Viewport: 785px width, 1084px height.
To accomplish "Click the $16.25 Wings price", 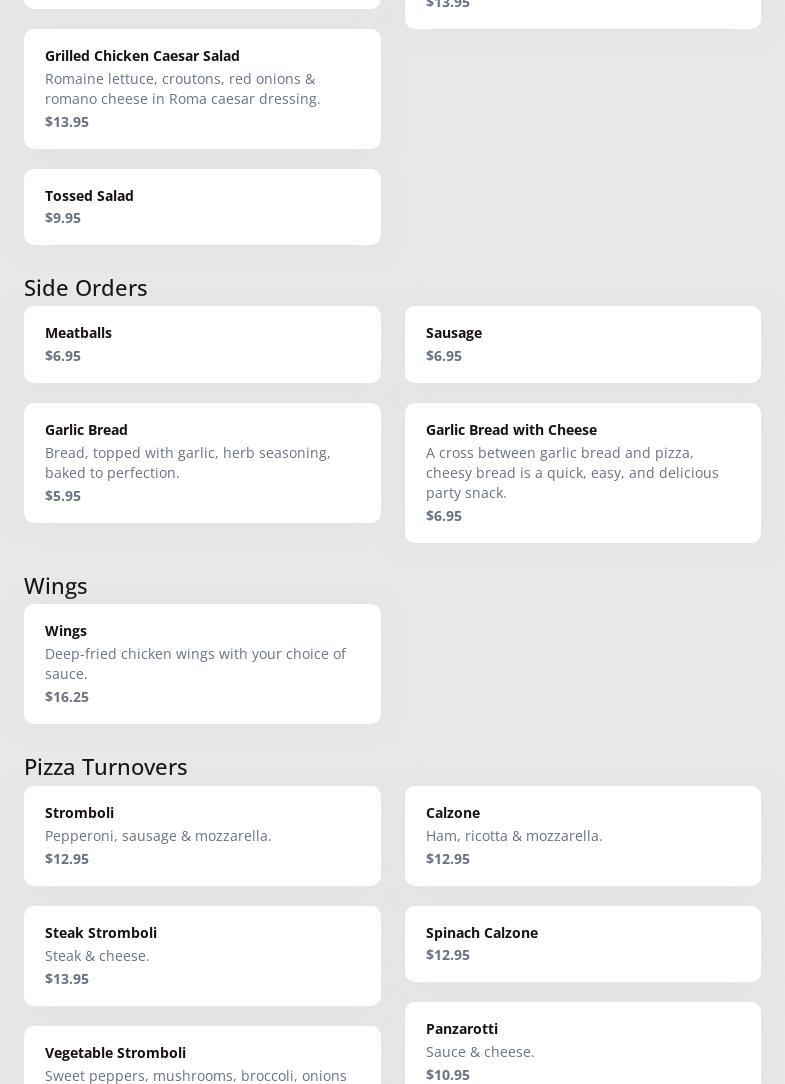I will (67, 697).
